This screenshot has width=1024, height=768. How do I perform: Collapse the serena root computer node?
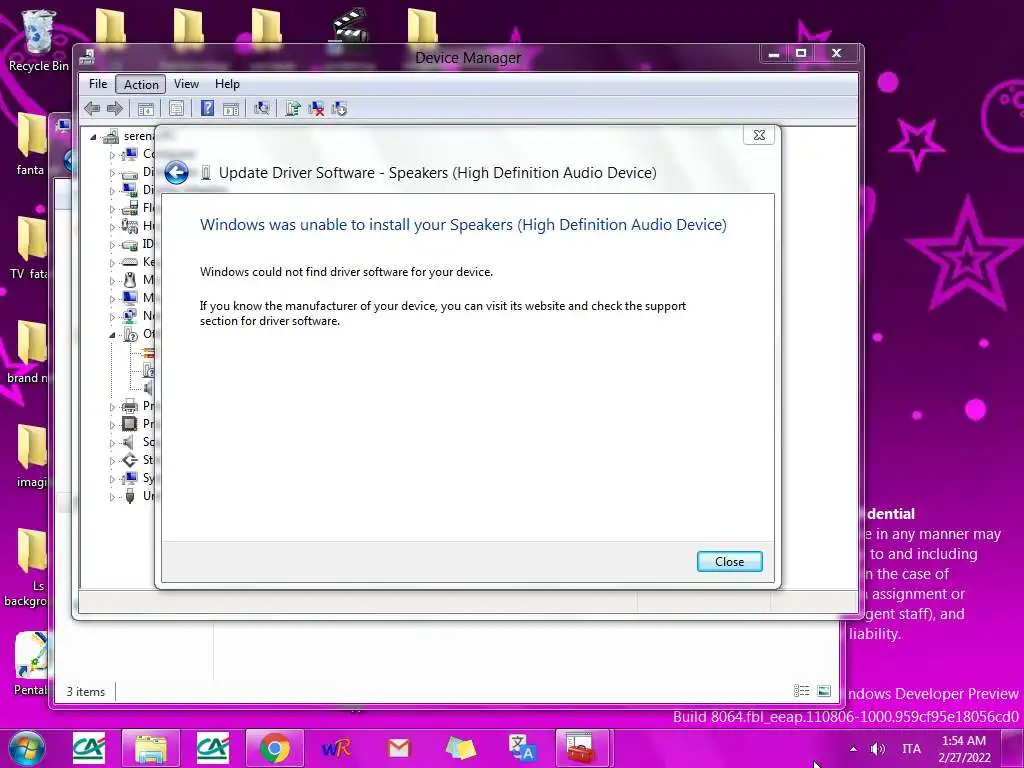pyautogui.click(x=93, y=137)
